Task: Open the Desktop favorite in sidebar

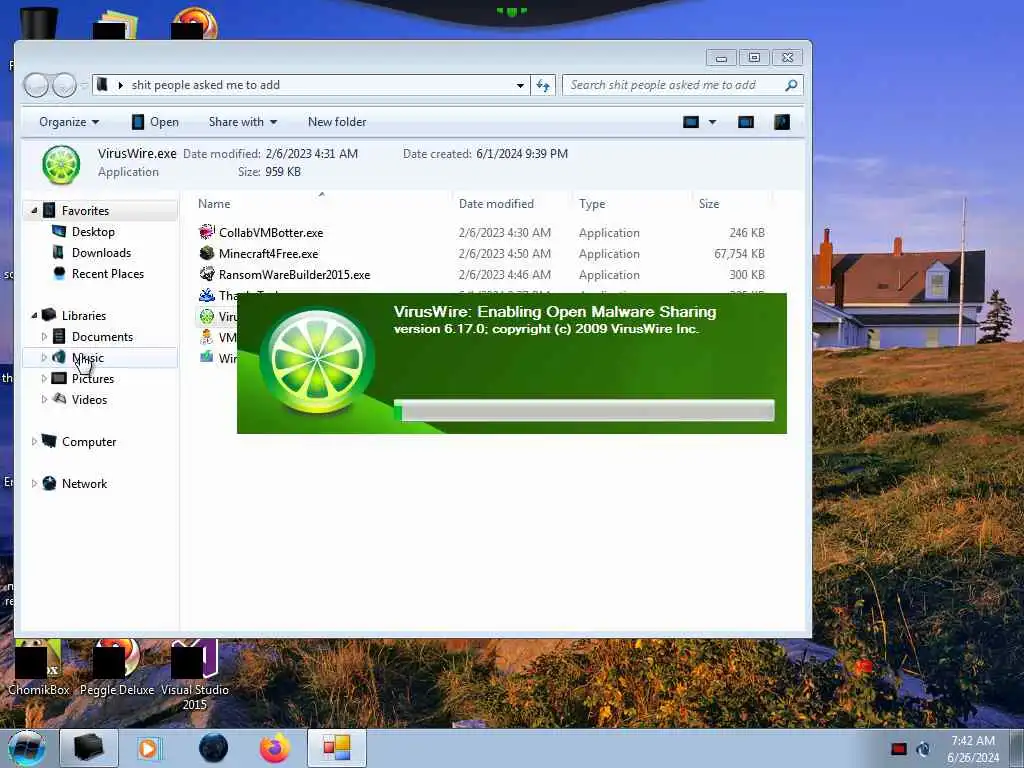Action: click(93, 232)
